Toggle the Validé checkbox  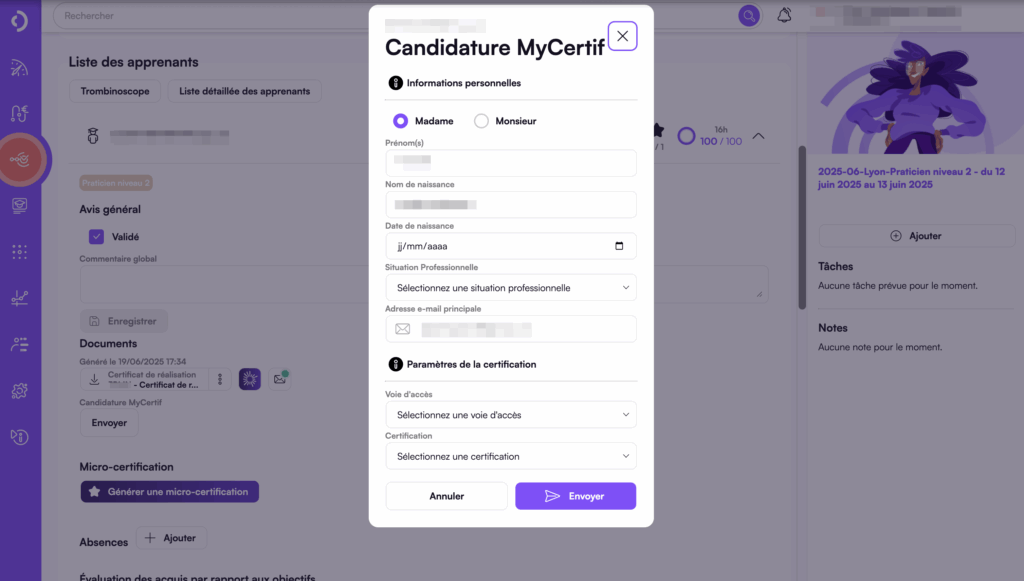(97, 237)
